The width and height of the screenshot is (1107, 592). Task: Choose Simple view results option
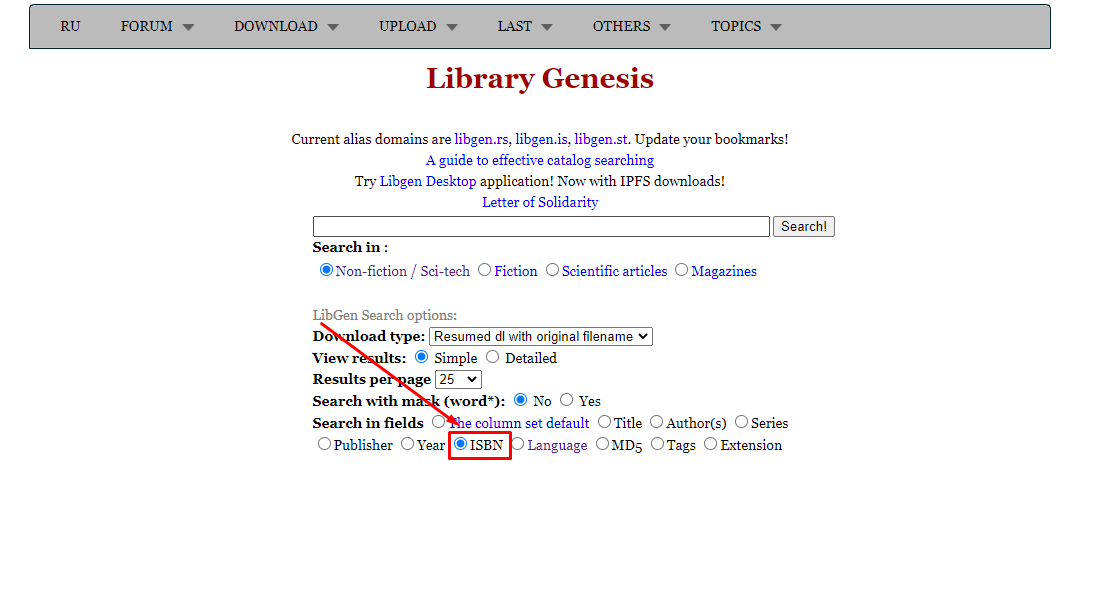[421, 357]
